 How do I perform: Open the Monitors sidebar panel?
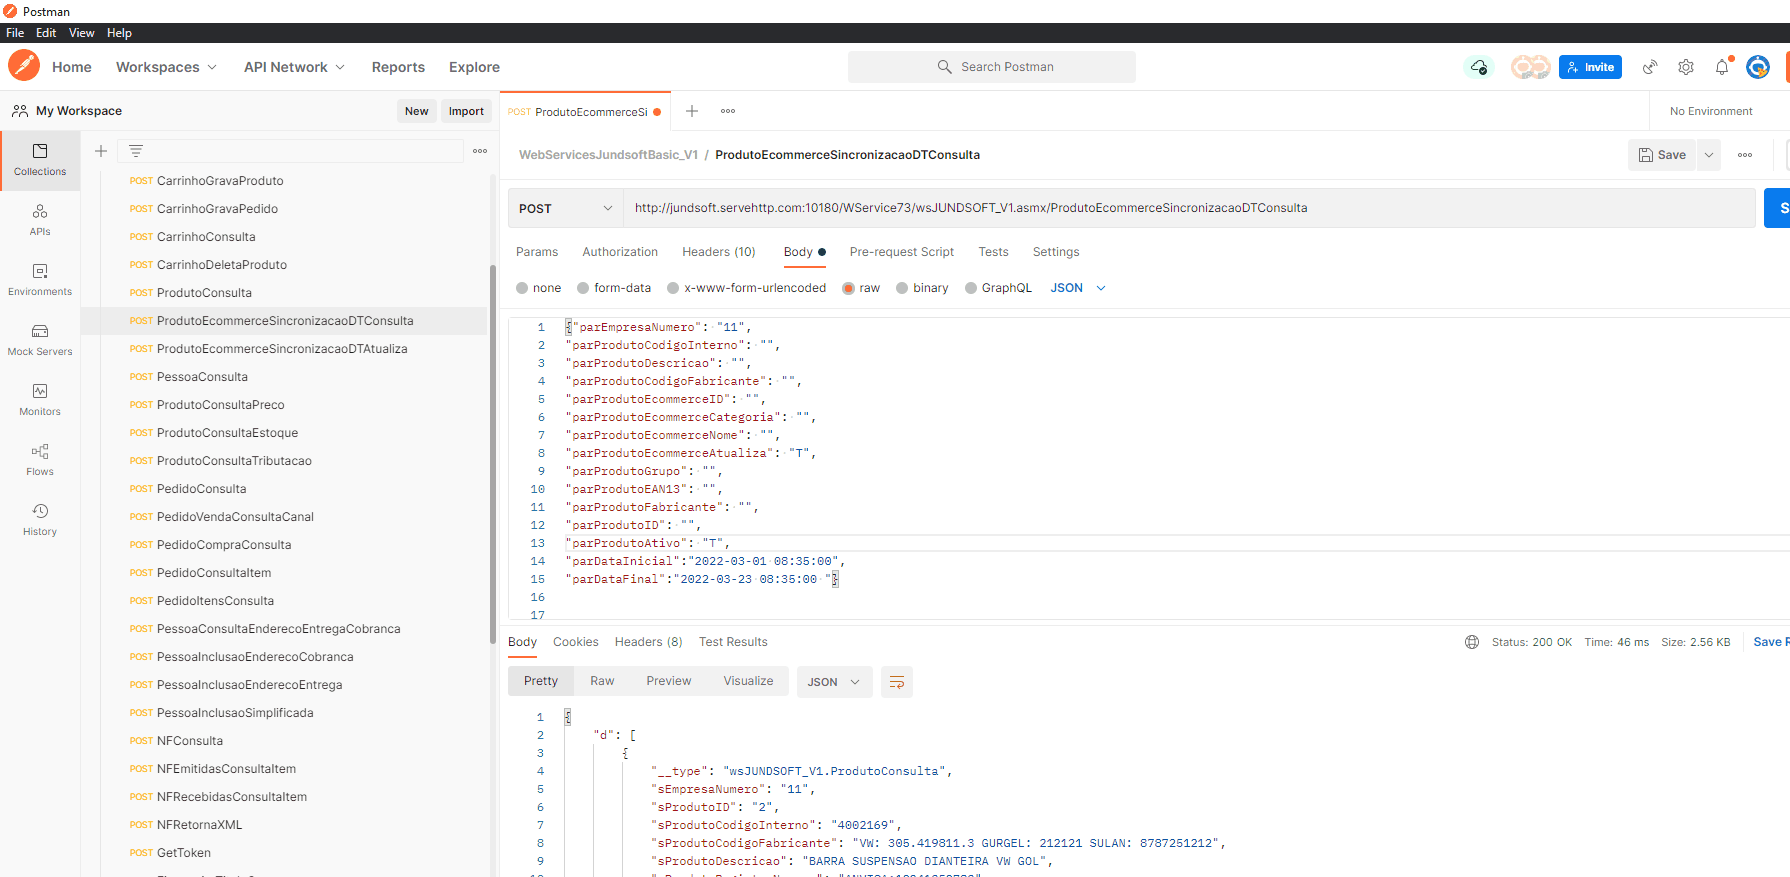click(x=40, y=400)
